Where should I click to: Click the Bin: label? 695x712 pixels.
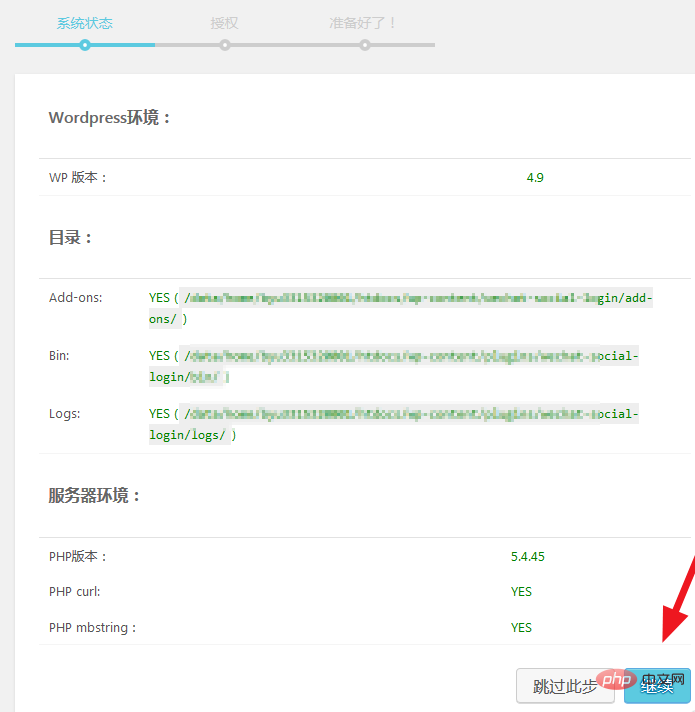tap(59, 356)
